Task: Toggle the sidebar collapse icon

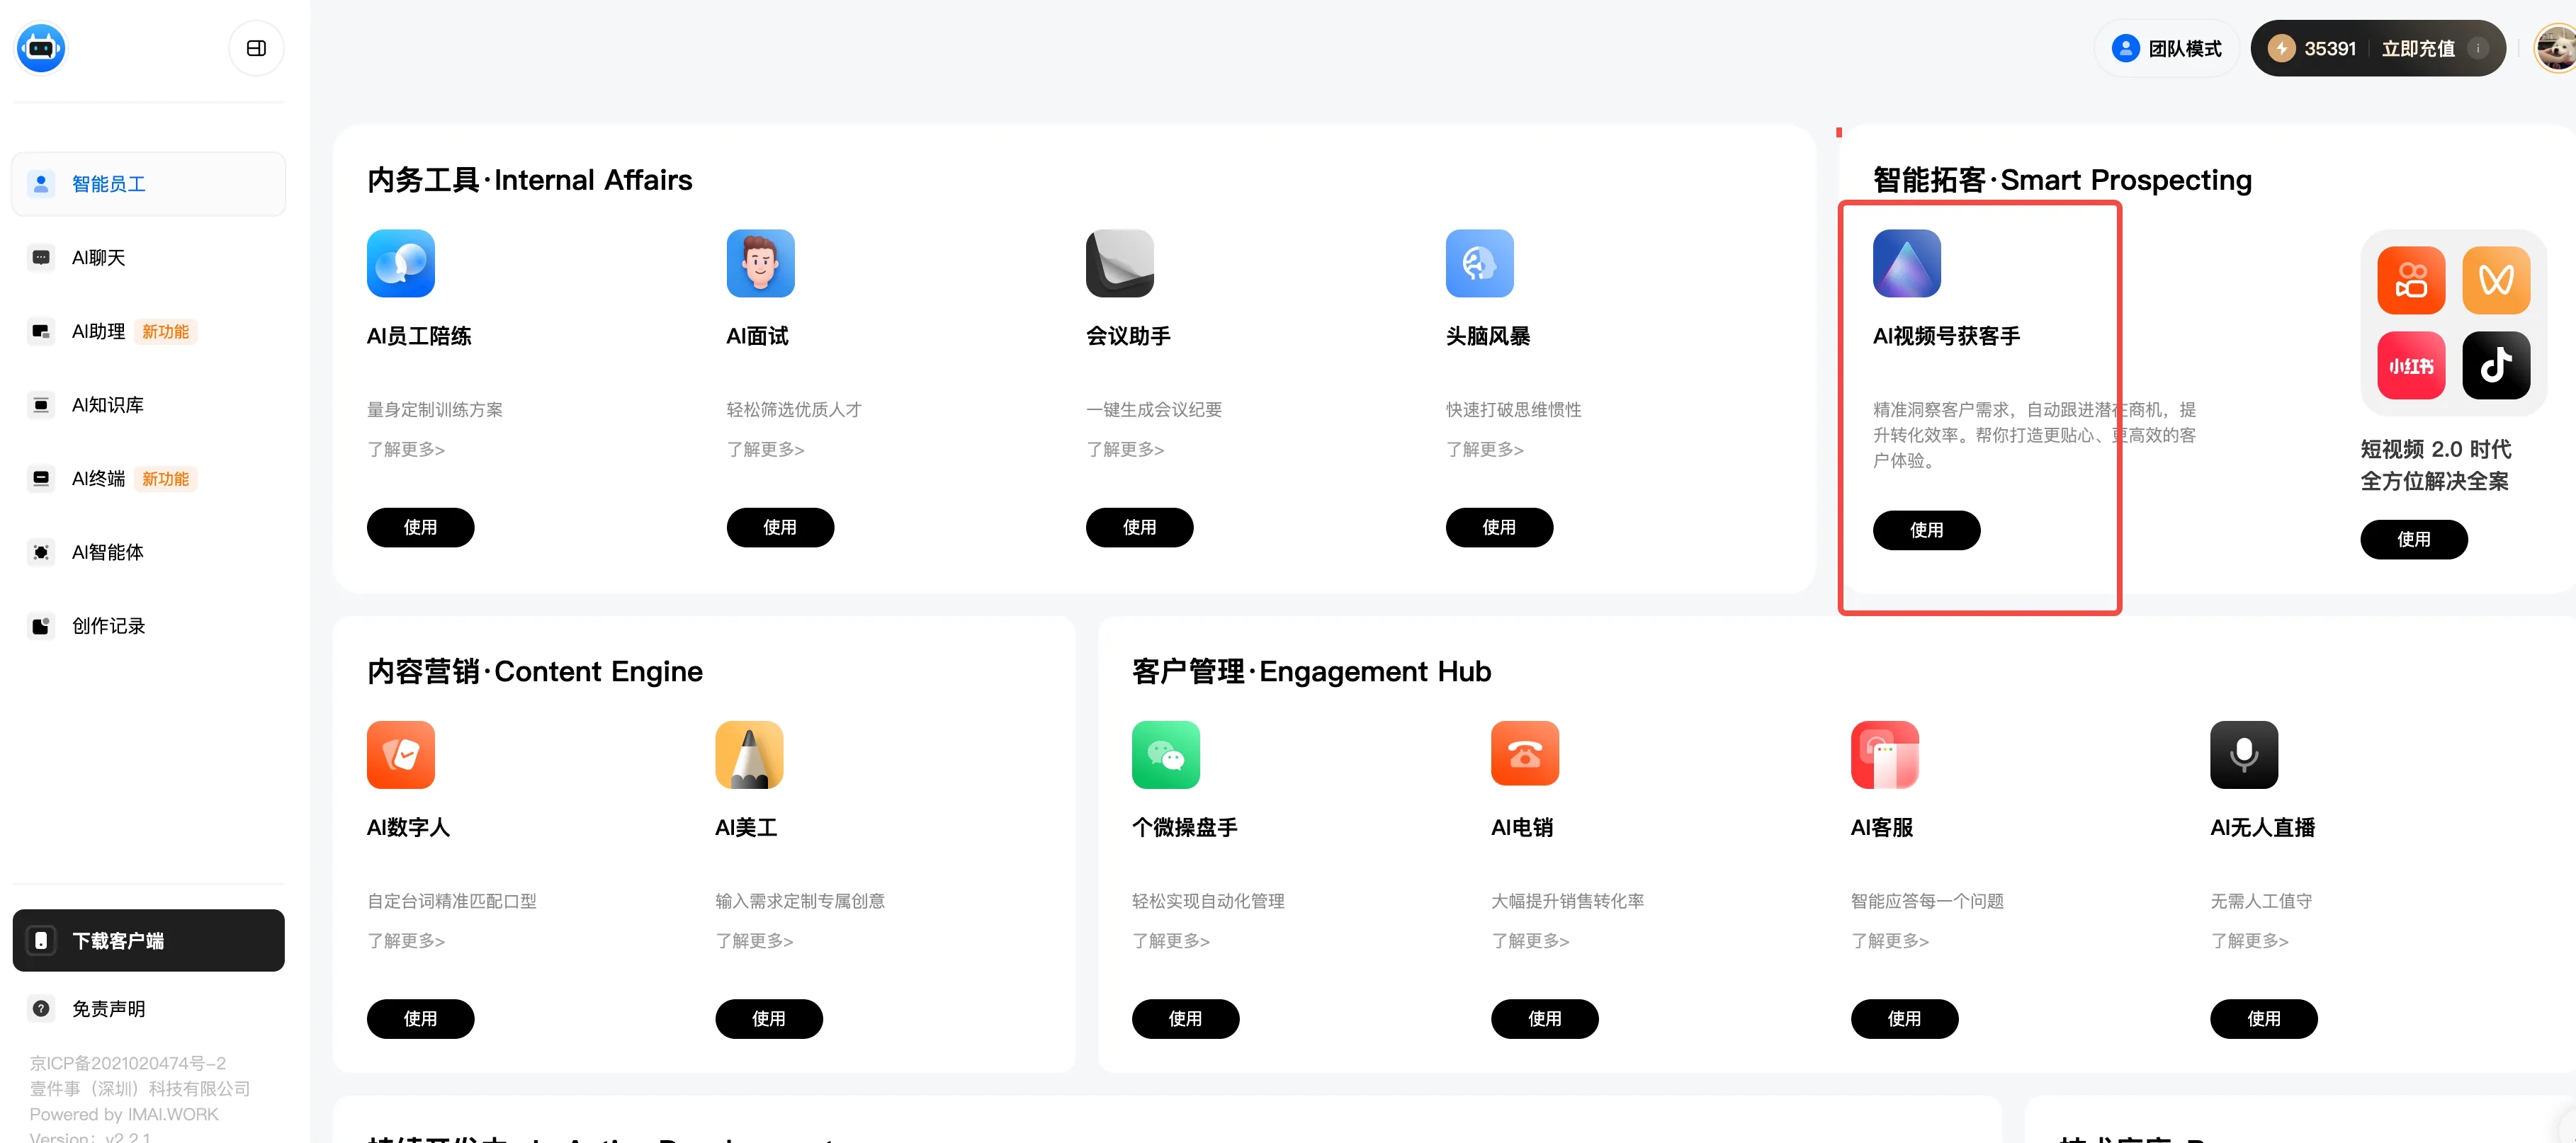Action: click(x=256, y=48)
